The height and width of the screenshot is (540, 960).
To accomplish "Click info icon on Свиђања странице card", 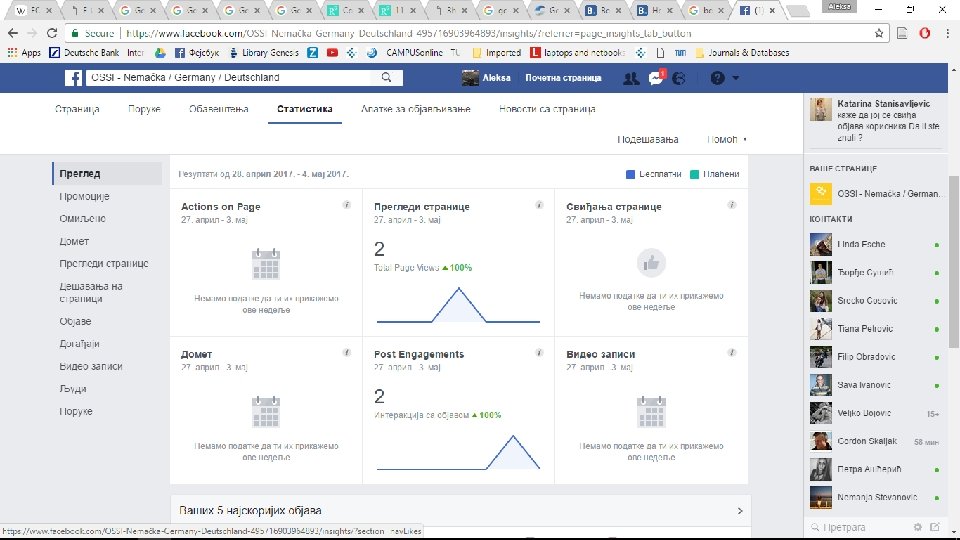I will pos(732,205).
